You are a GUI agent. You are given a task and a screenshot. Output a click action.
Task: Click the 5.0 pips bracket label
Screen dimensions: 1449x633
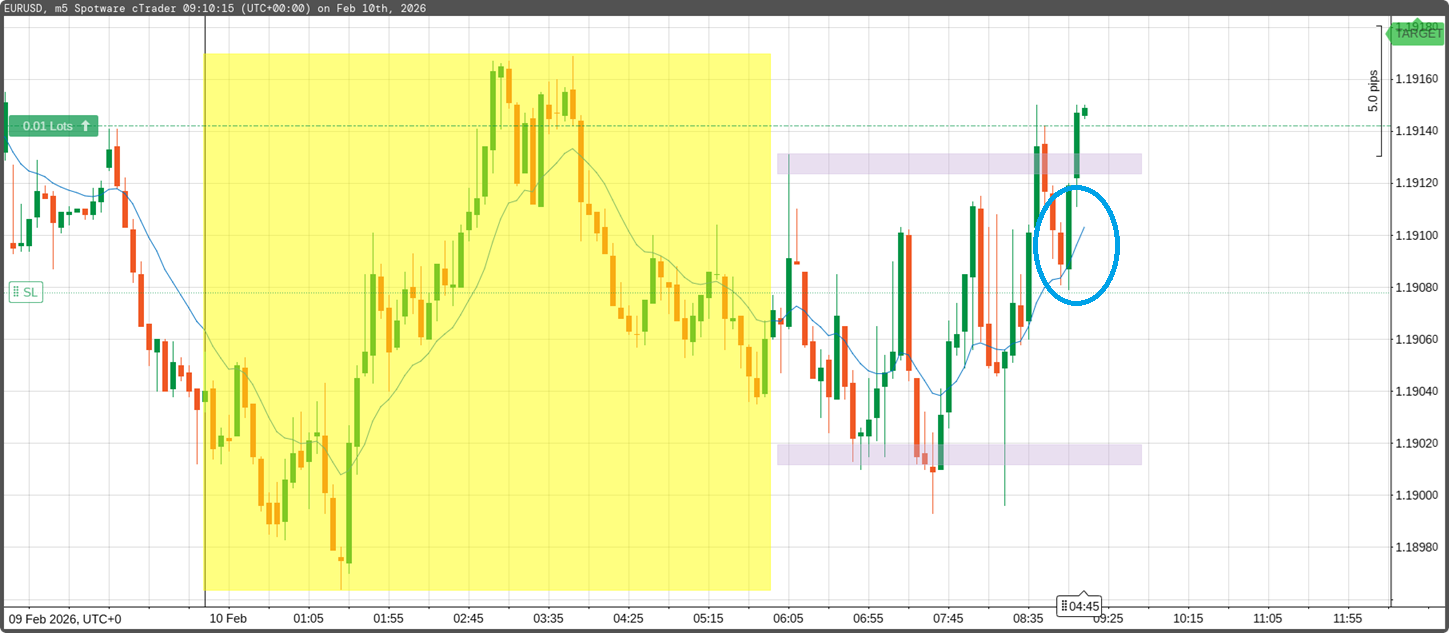point(1373,90)
